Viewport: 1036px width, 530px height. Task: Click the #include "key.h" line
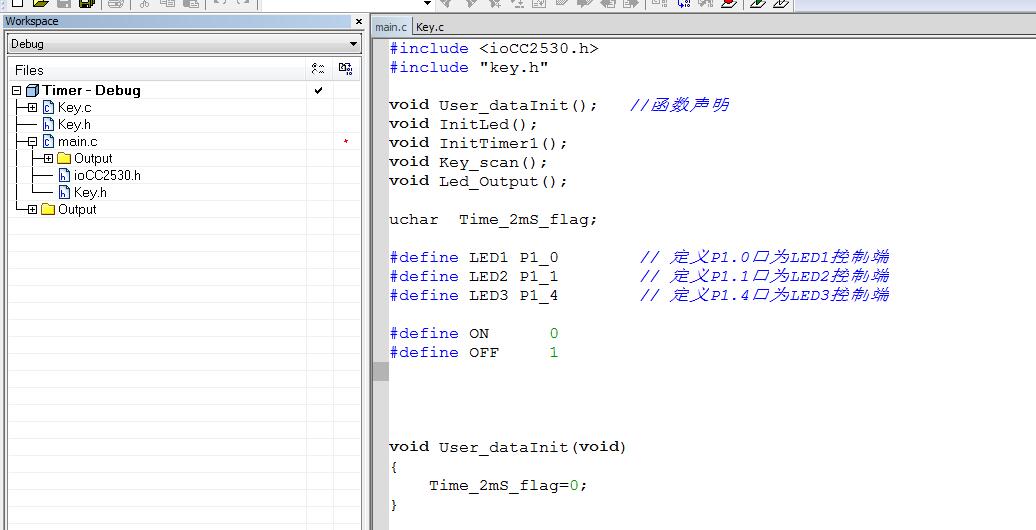pyautogui.click(x=468, y=67)
